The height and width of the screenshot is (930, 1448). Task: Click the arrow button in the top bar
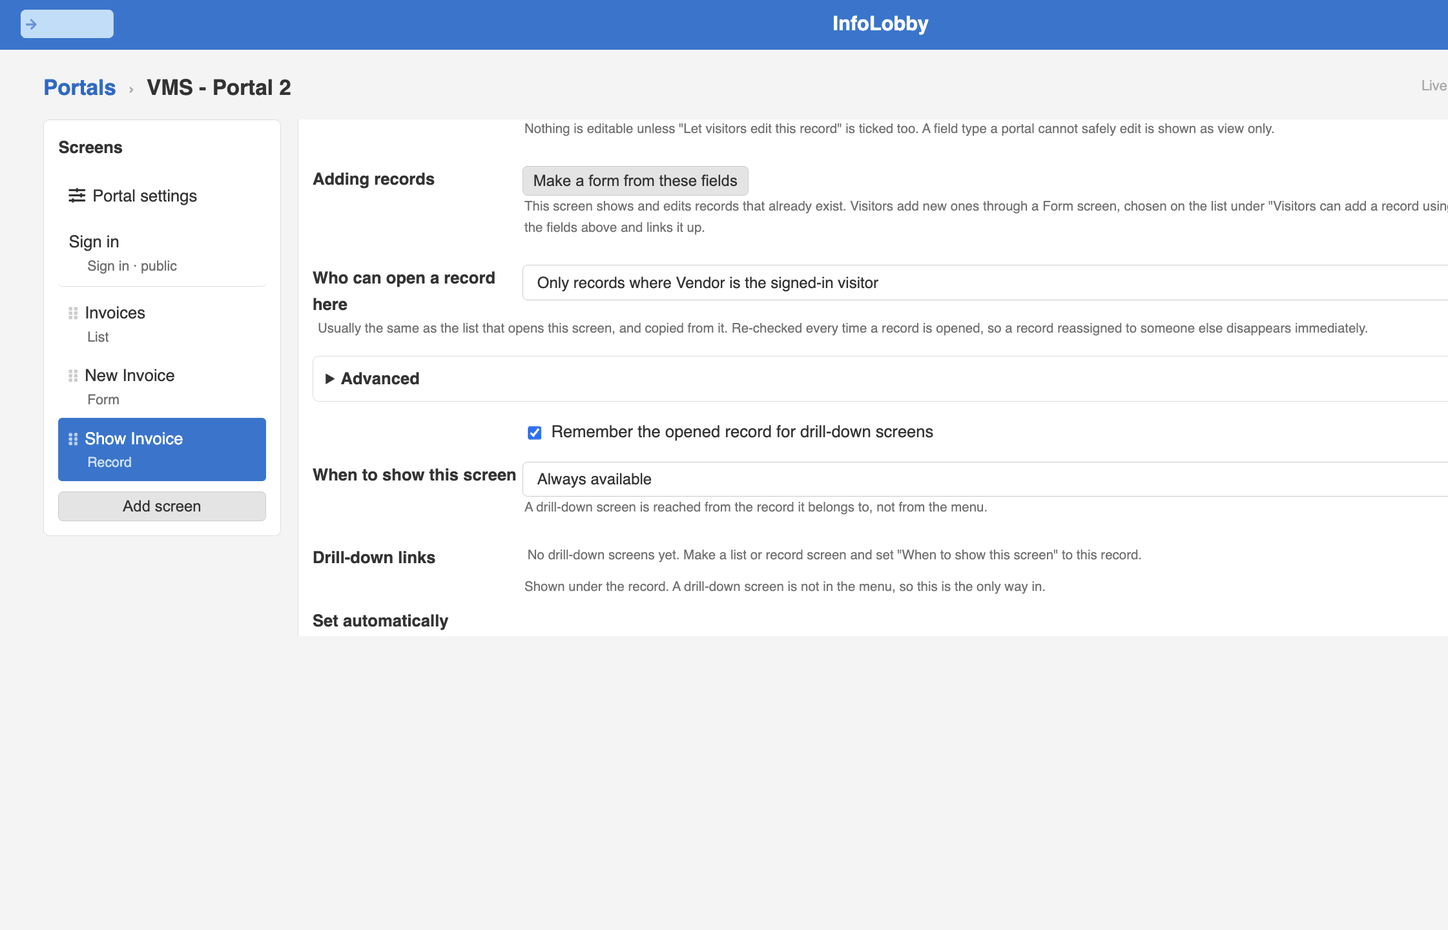click(x=67, y=24)
